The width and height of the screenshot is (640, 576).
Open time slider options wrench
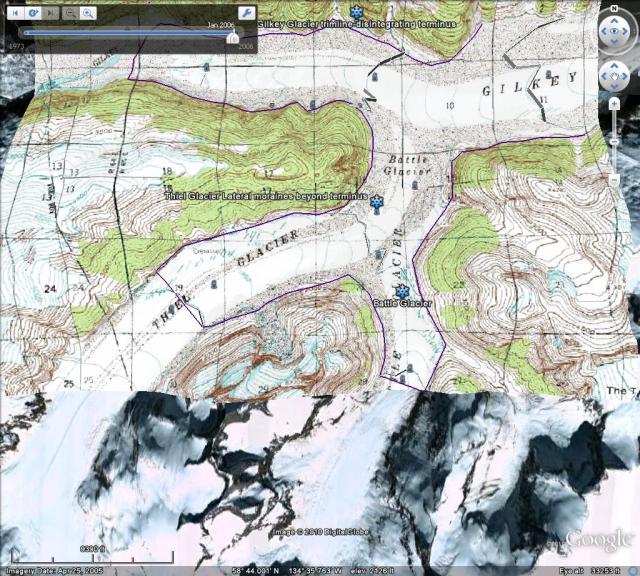(x=247, y=14)
